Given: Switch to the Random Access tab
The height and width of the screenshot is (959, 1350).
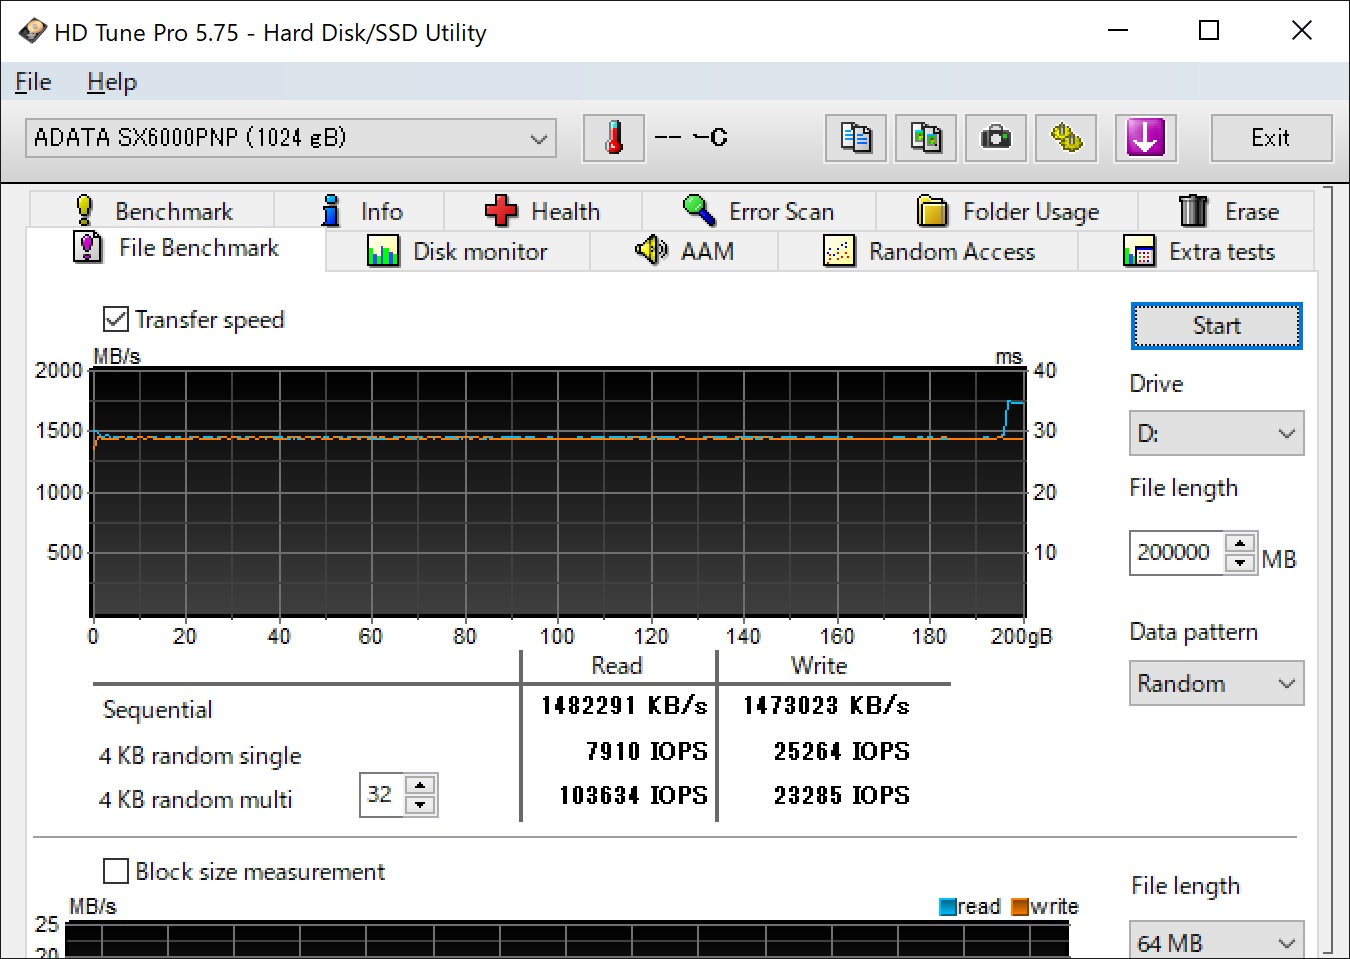Looking at the screenshot, I should pyautogui.click(x=928, y=252).
